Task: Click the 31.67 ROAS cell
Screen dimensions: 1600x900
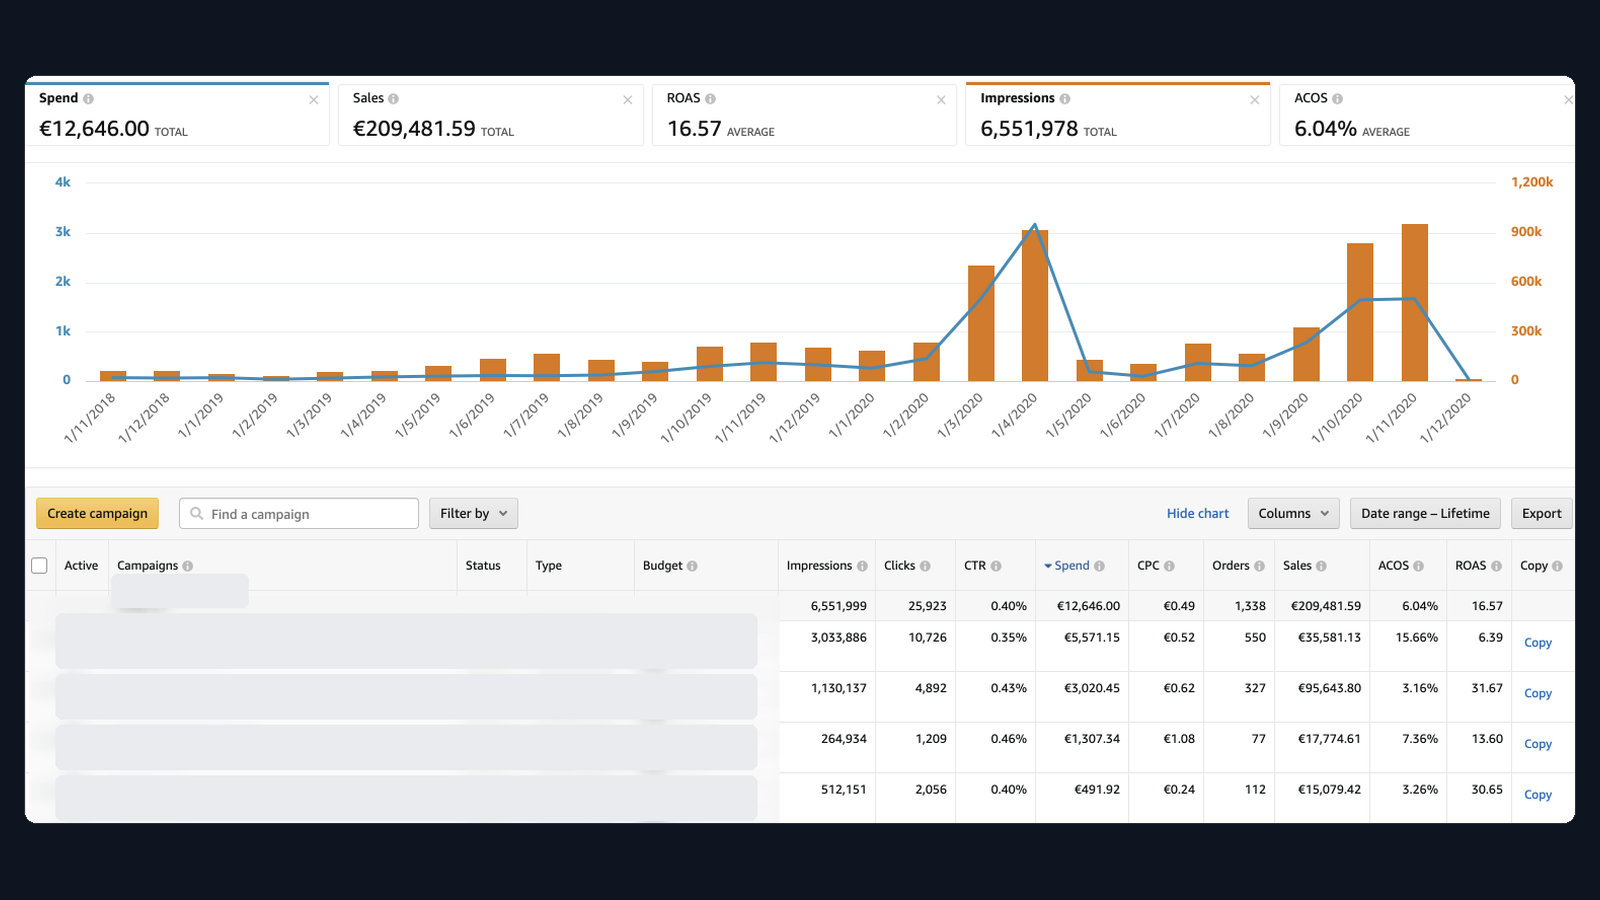Action: tap(1487, 688)
